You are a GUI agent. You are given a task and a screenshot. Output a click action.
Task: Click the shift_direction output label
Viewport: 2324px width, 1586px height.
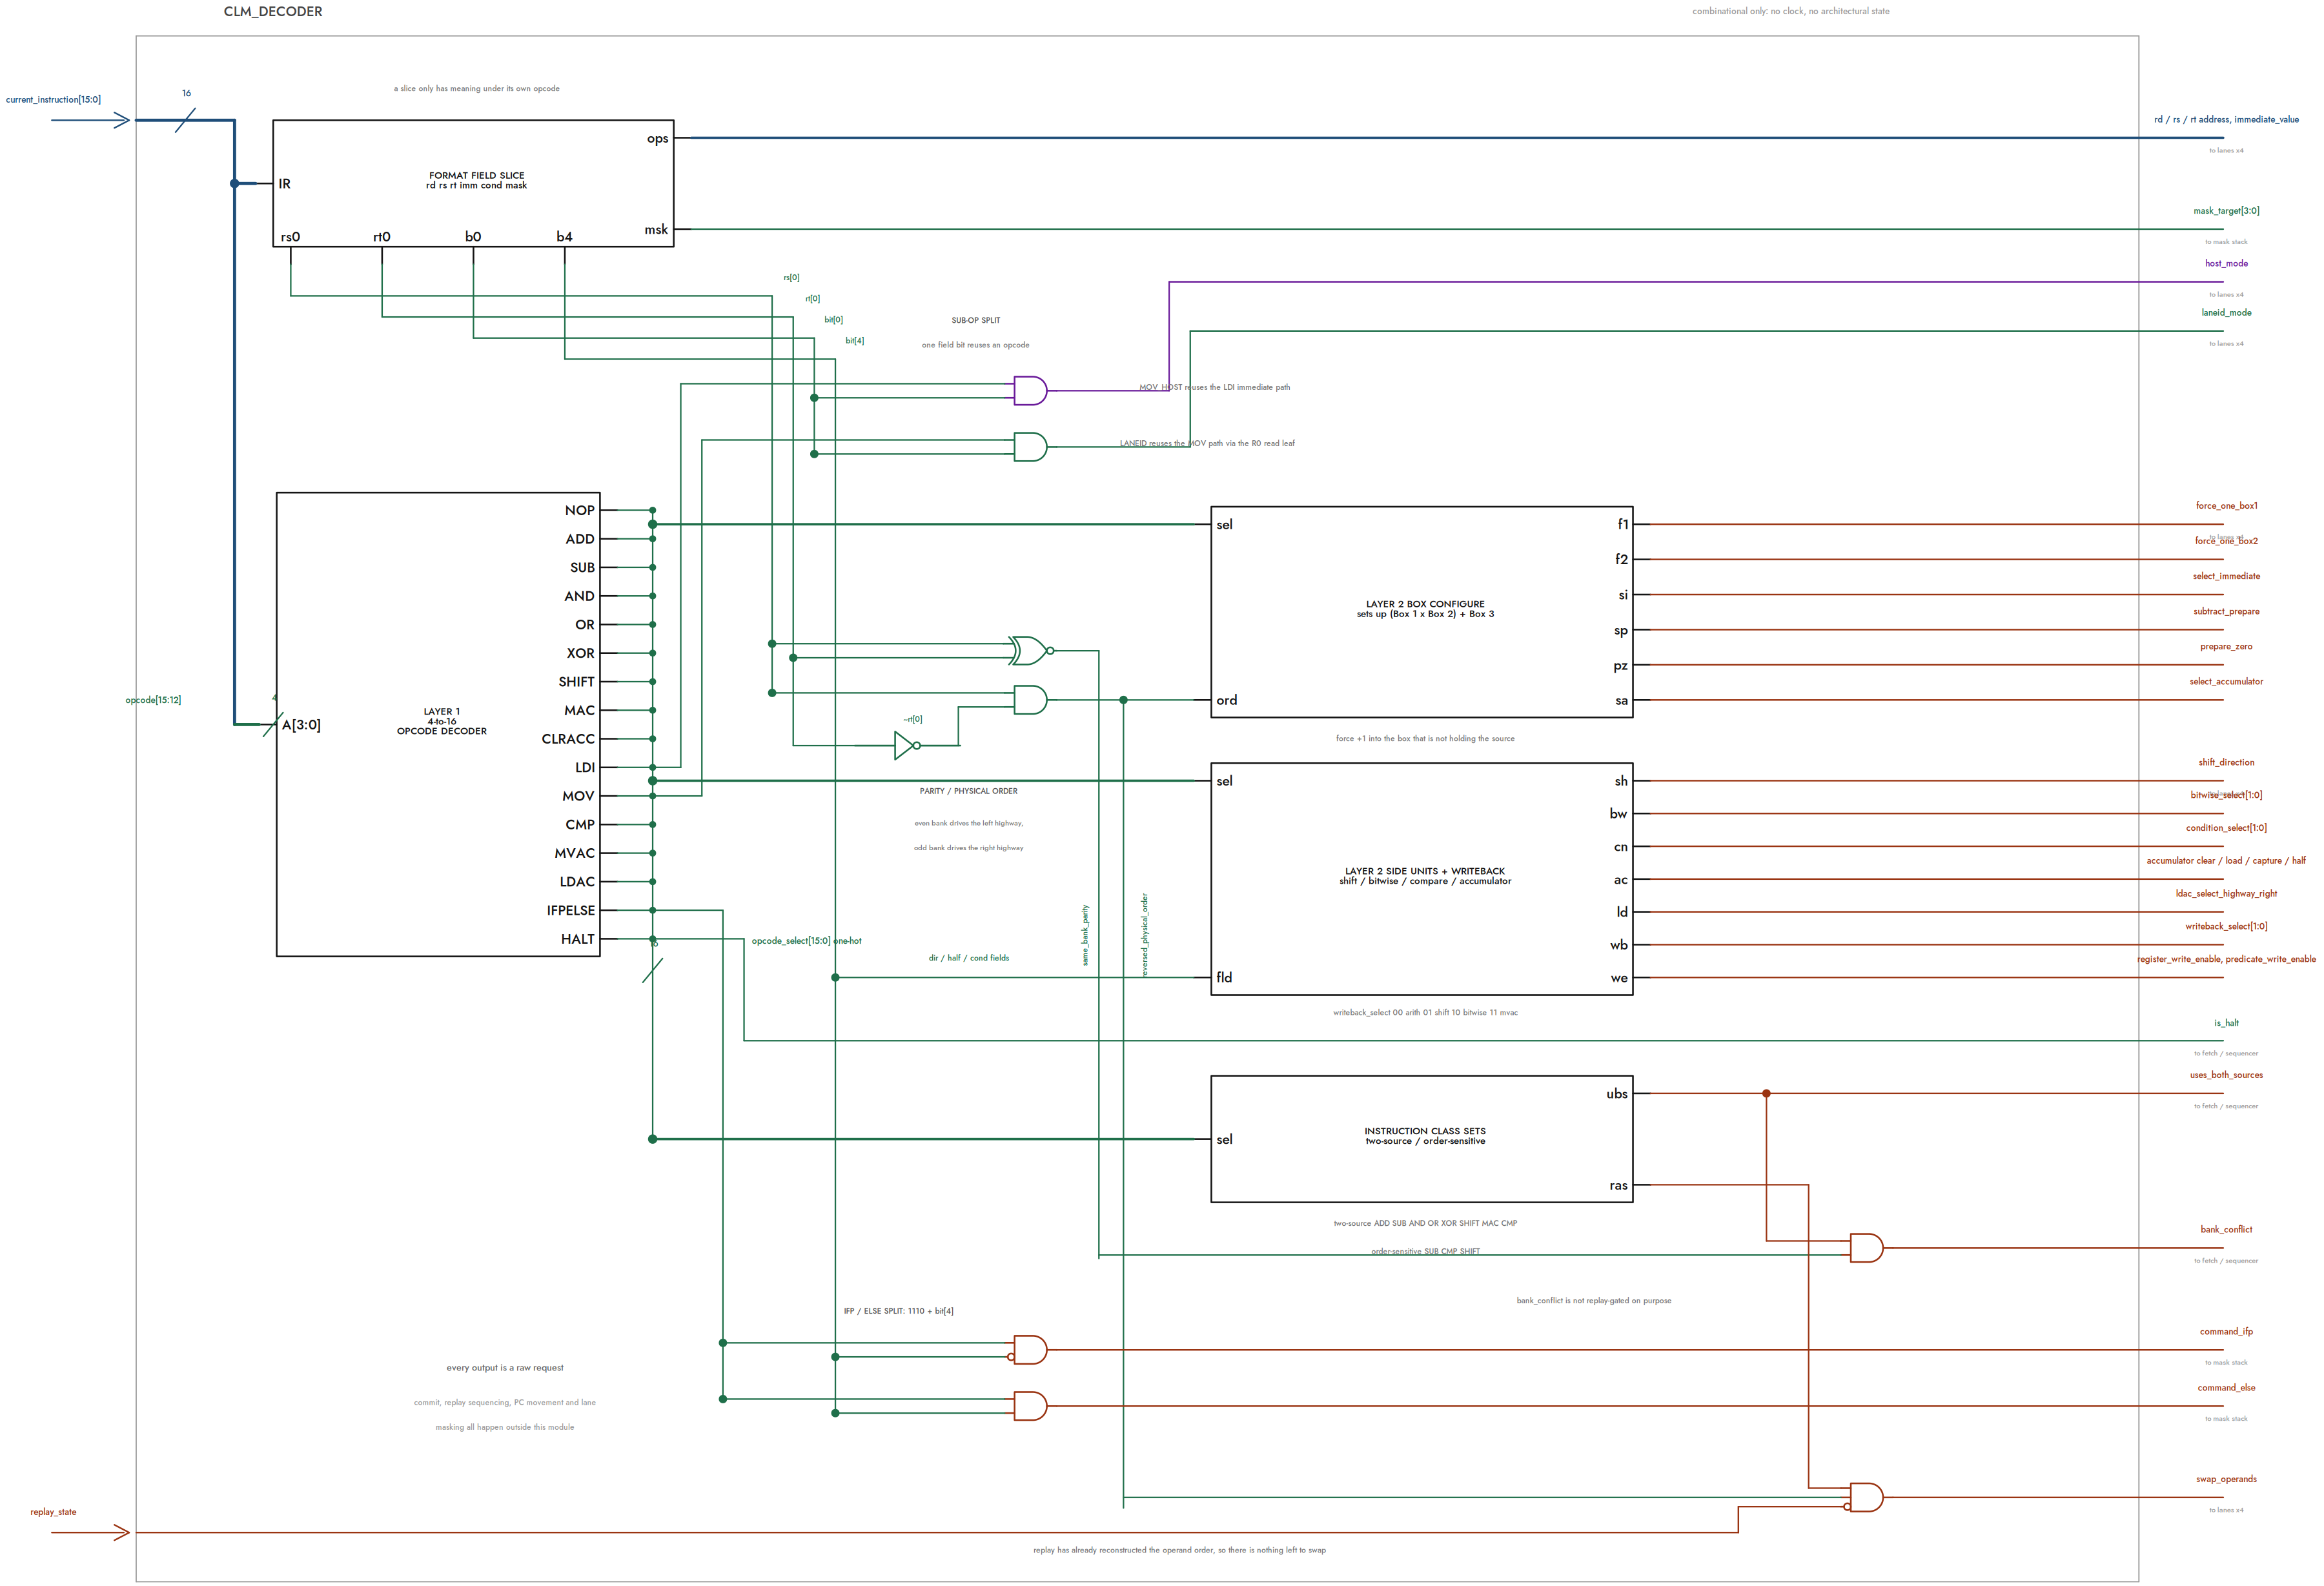(2226, 762)
